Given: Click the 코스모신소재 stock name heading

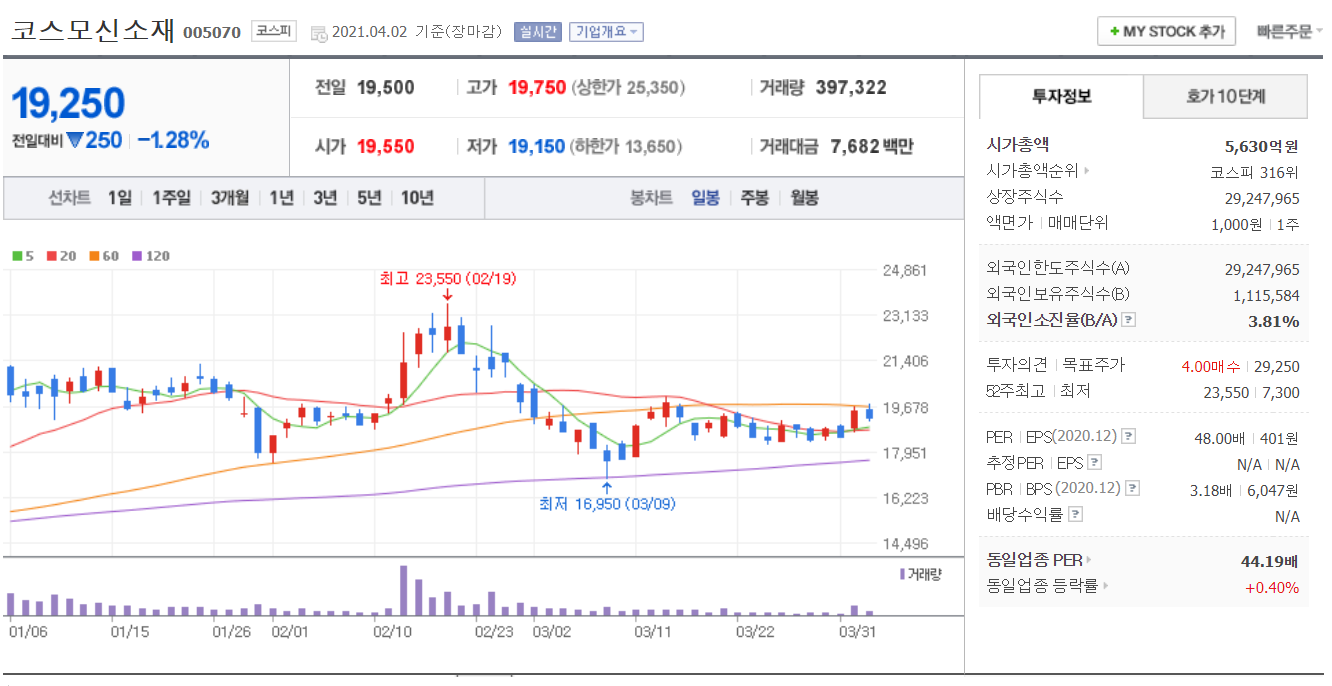Looking at the screenshot, I should click(x=94, y=31).
